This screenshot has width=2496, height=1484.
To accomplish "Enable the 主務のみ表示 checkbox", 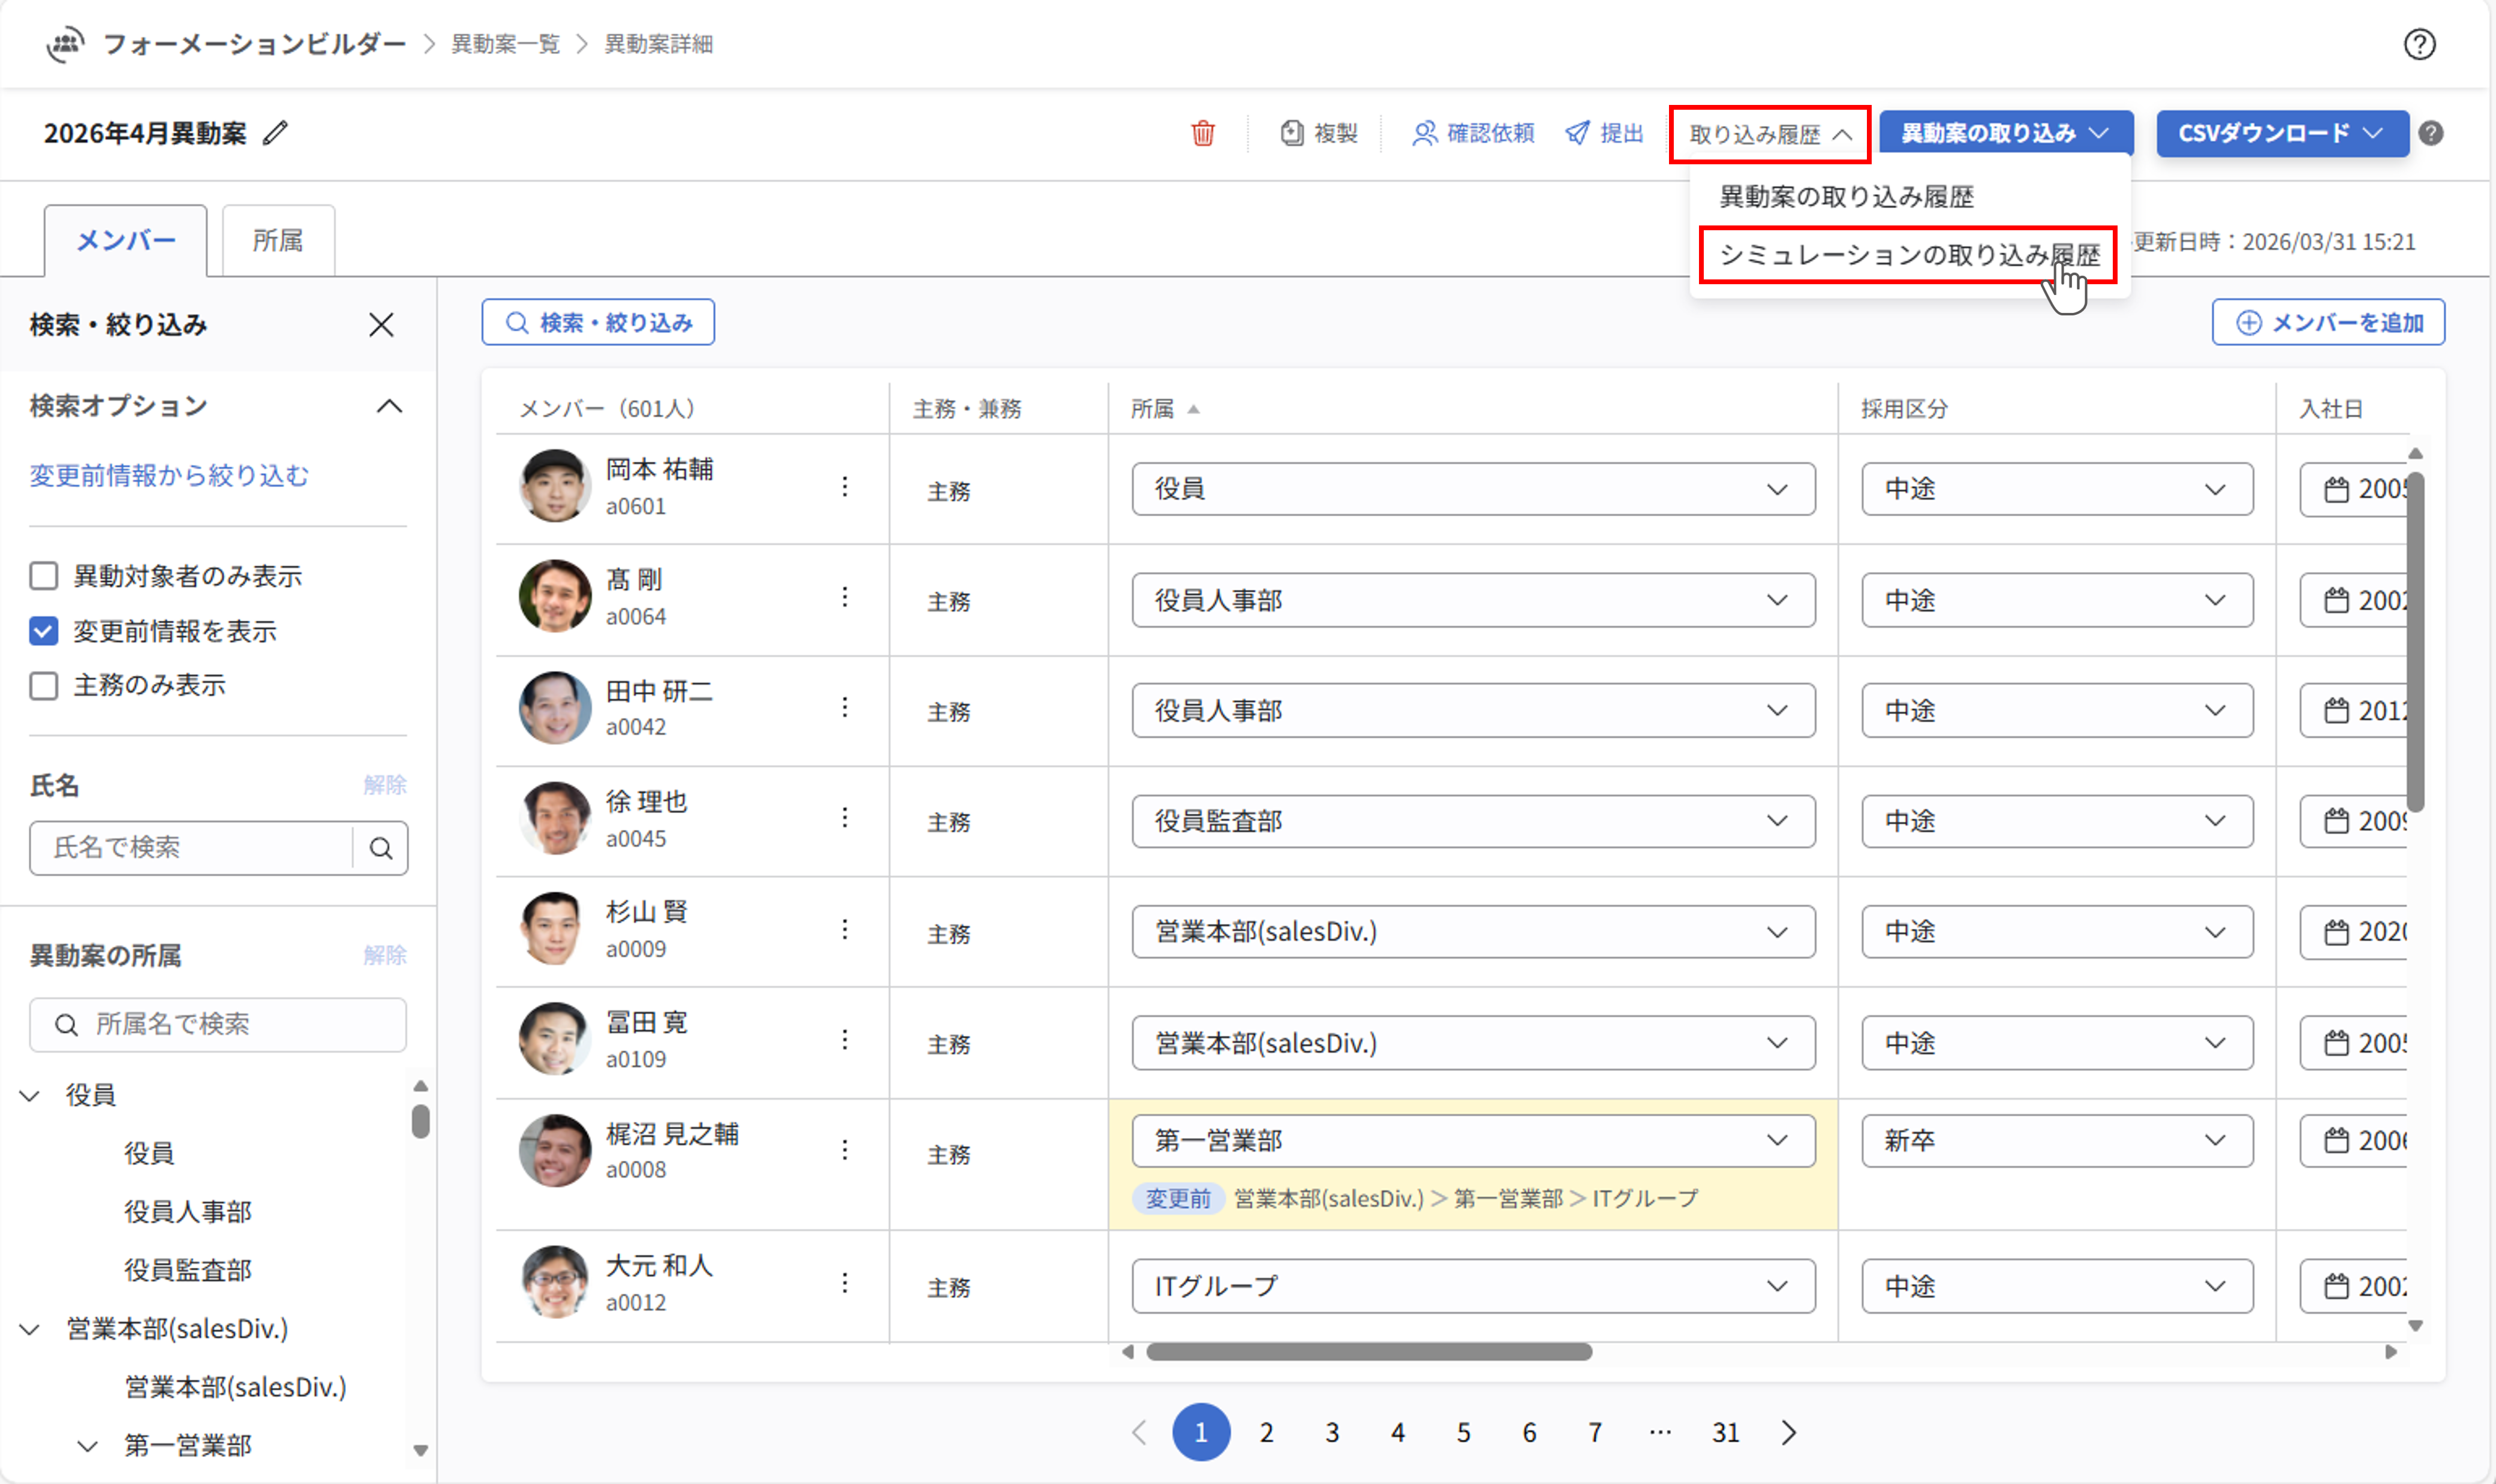I will [44, 685].
